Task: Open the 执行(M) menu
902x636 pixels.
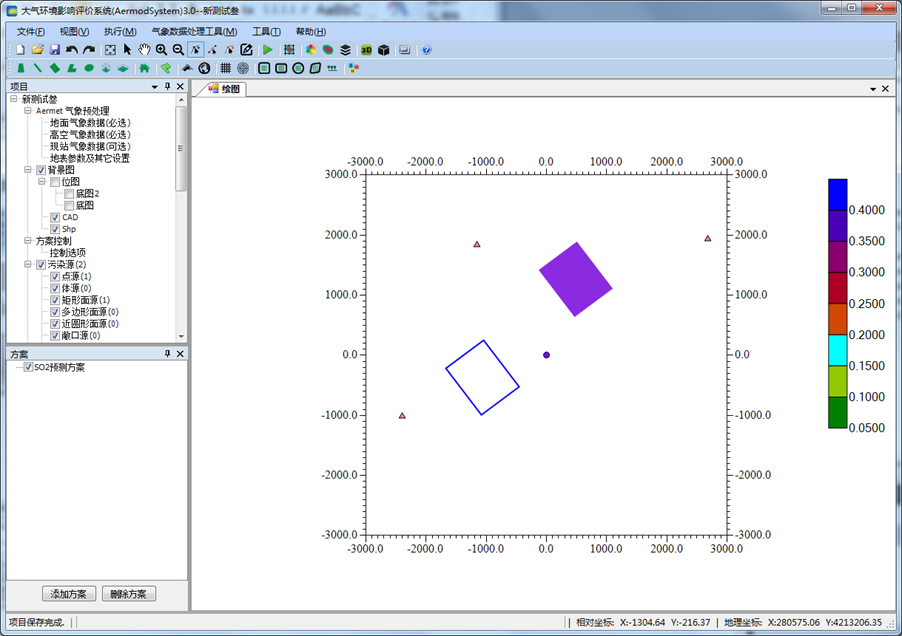Action: tap(119, 32)
